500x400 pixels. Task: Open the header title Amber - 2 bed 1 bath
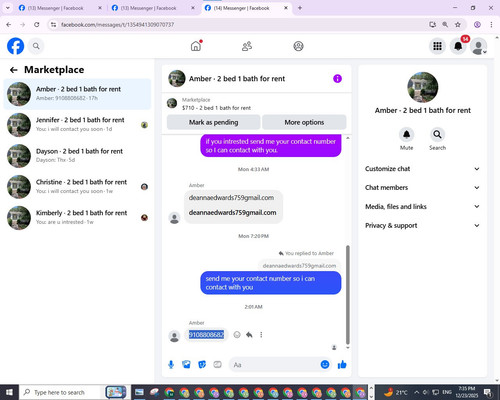[237, 79]
